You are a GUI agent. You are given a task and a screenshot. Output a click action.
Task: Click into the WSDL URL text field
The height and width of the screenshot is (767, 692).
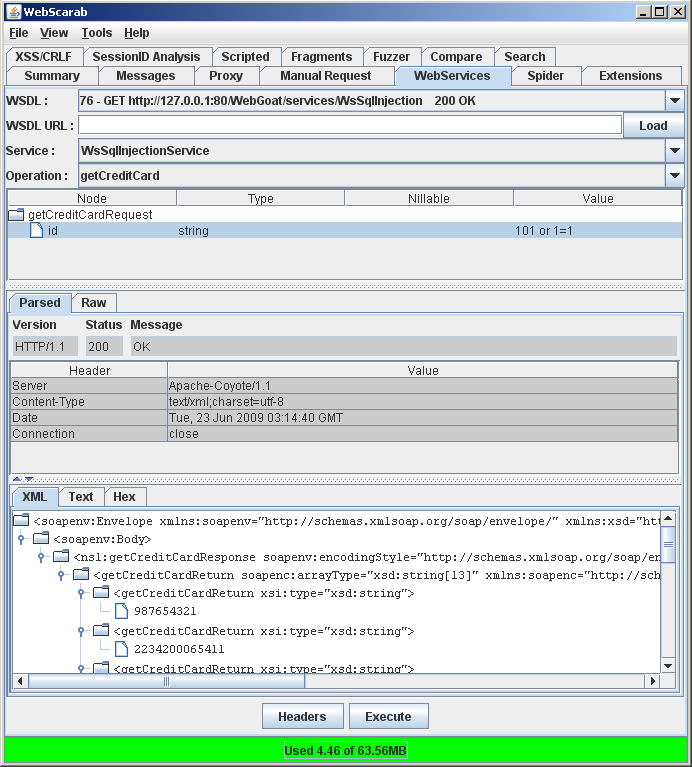tap(350, 126)
